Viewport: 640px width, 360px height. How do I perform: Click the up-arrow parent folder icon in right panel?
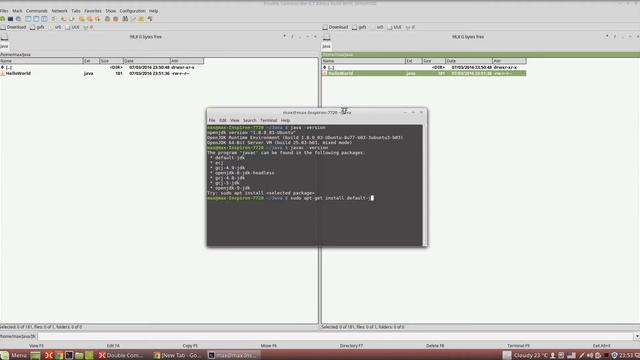pyautogui.click(x=325, y=67)
